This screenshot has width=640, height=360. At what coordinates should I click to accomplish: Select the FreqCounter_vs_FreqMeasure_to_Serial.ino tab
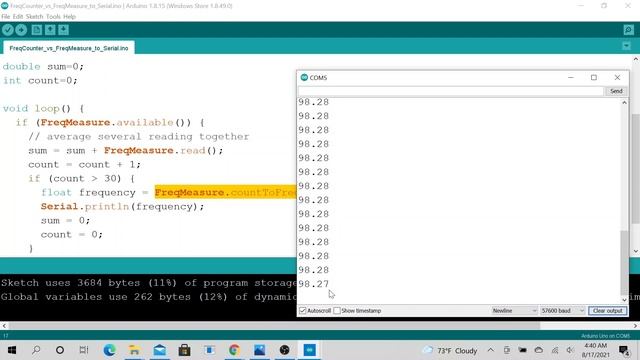(69, 48)
